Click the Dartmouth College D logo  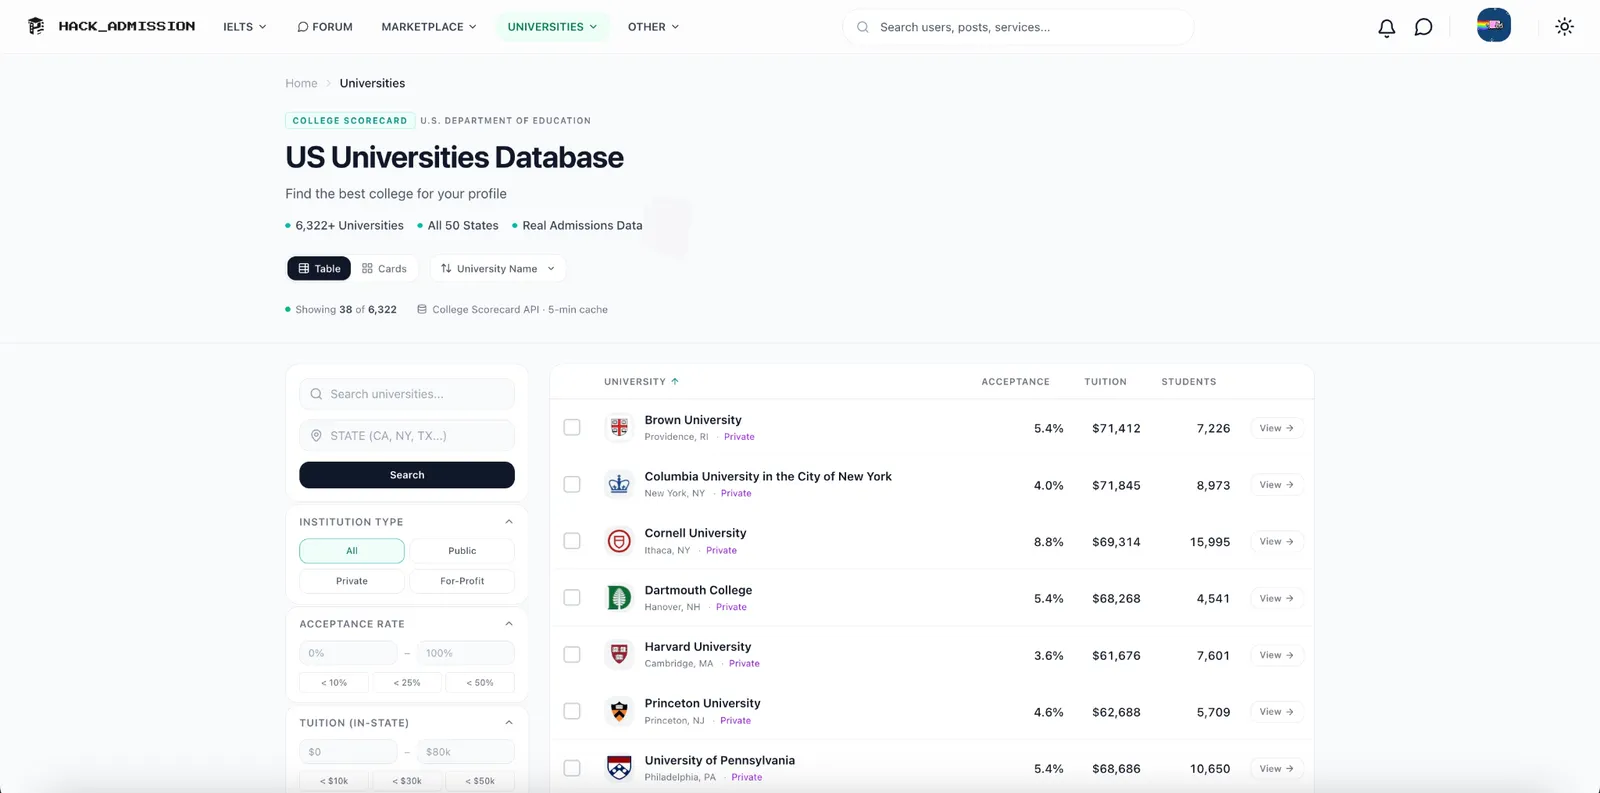pyautogui.click(x=619, y=598)
